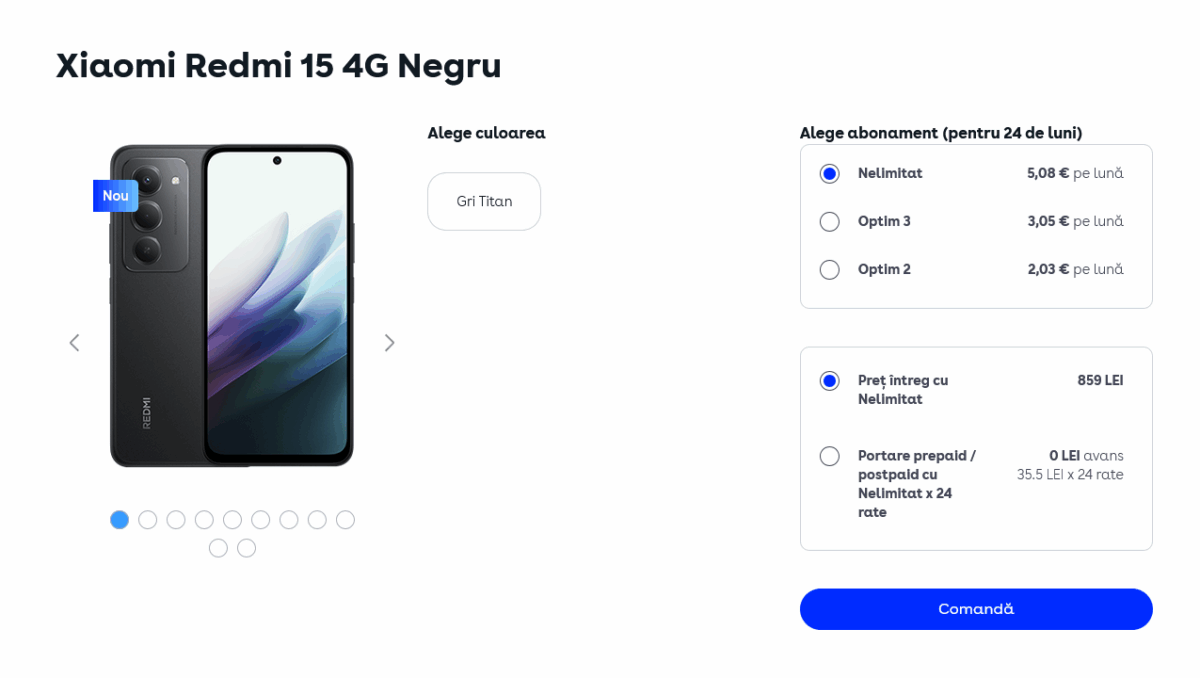
Task: Select Portare prepaid / postpaid 24 rate option
Action: click(829, 457)
